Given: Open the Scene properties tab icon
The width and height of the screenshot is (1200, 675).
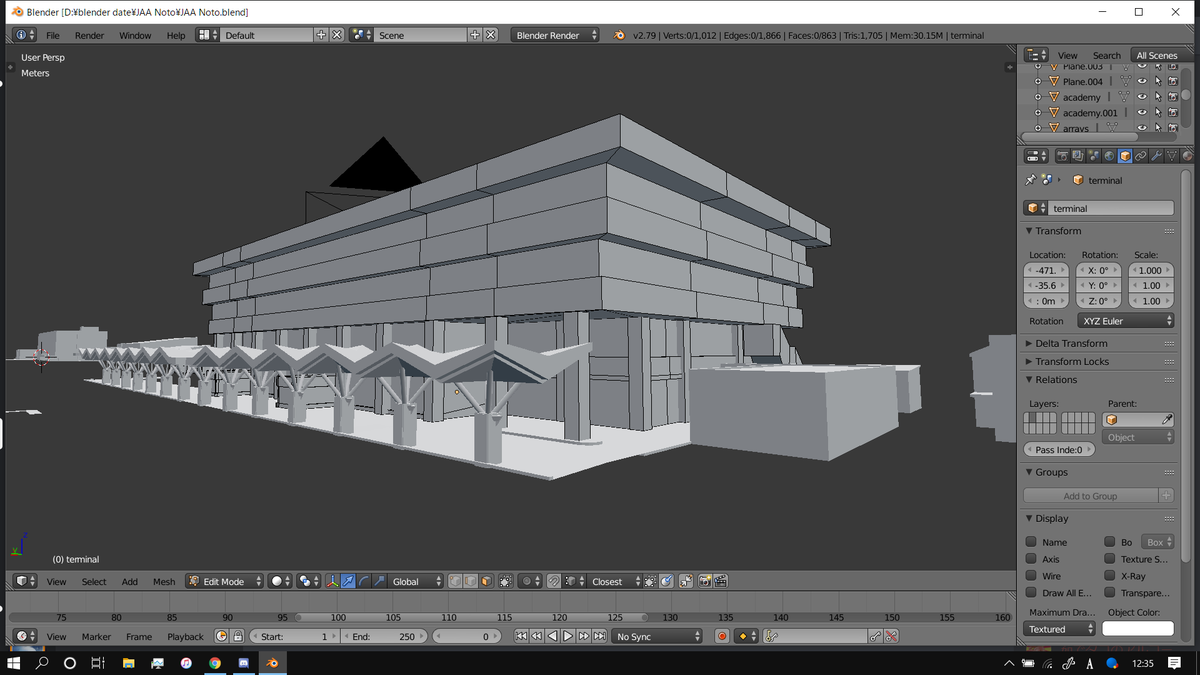Looking at the screenshot, I should tap(1094, 156).
